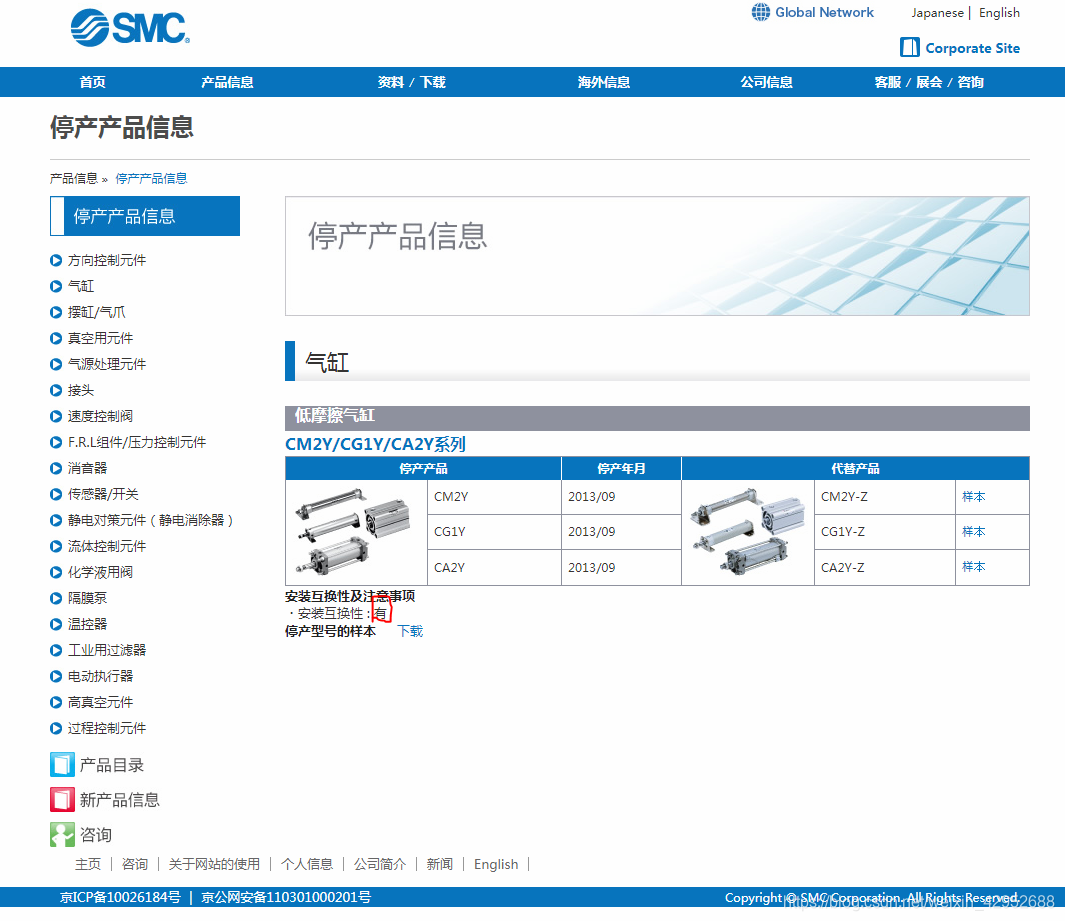Click the footer 公司简介 link
Screen dimensions: 1065x921
click(380, 864)
